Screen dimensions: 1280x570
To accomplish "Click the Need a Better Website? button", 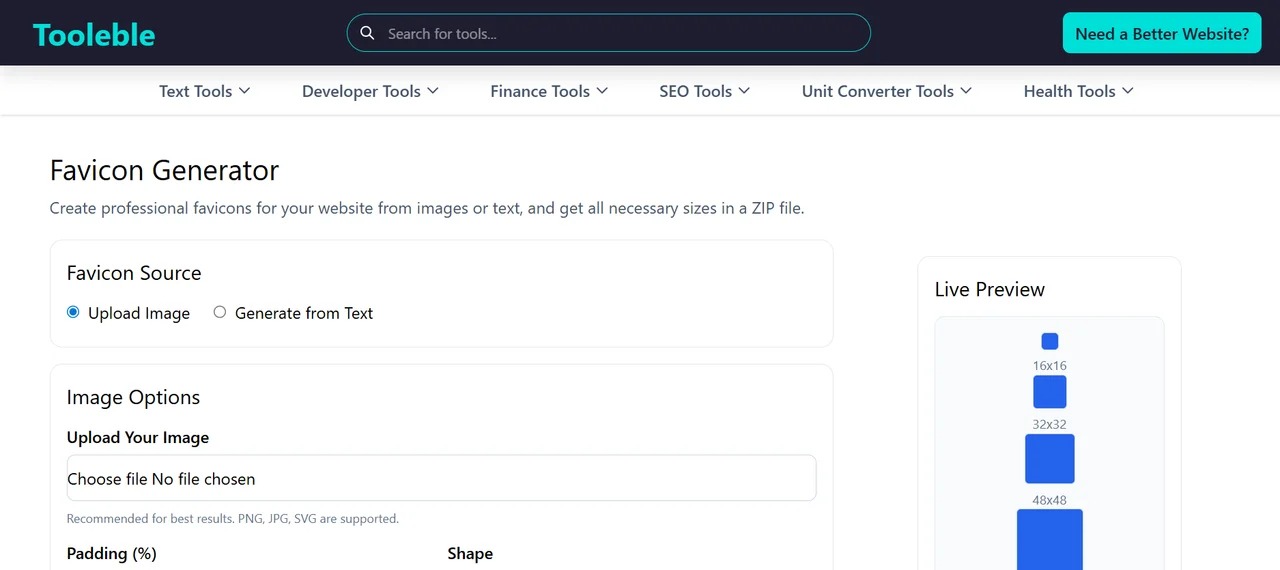I will pos(1162,33).
